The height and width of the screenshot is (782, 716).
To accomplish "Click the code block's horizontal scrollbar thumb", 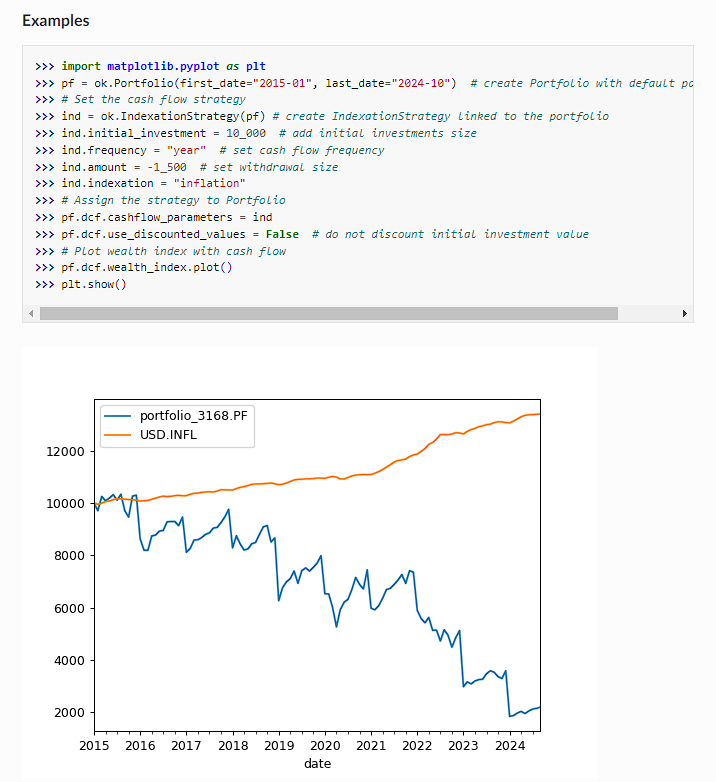I will pos(328,313).
